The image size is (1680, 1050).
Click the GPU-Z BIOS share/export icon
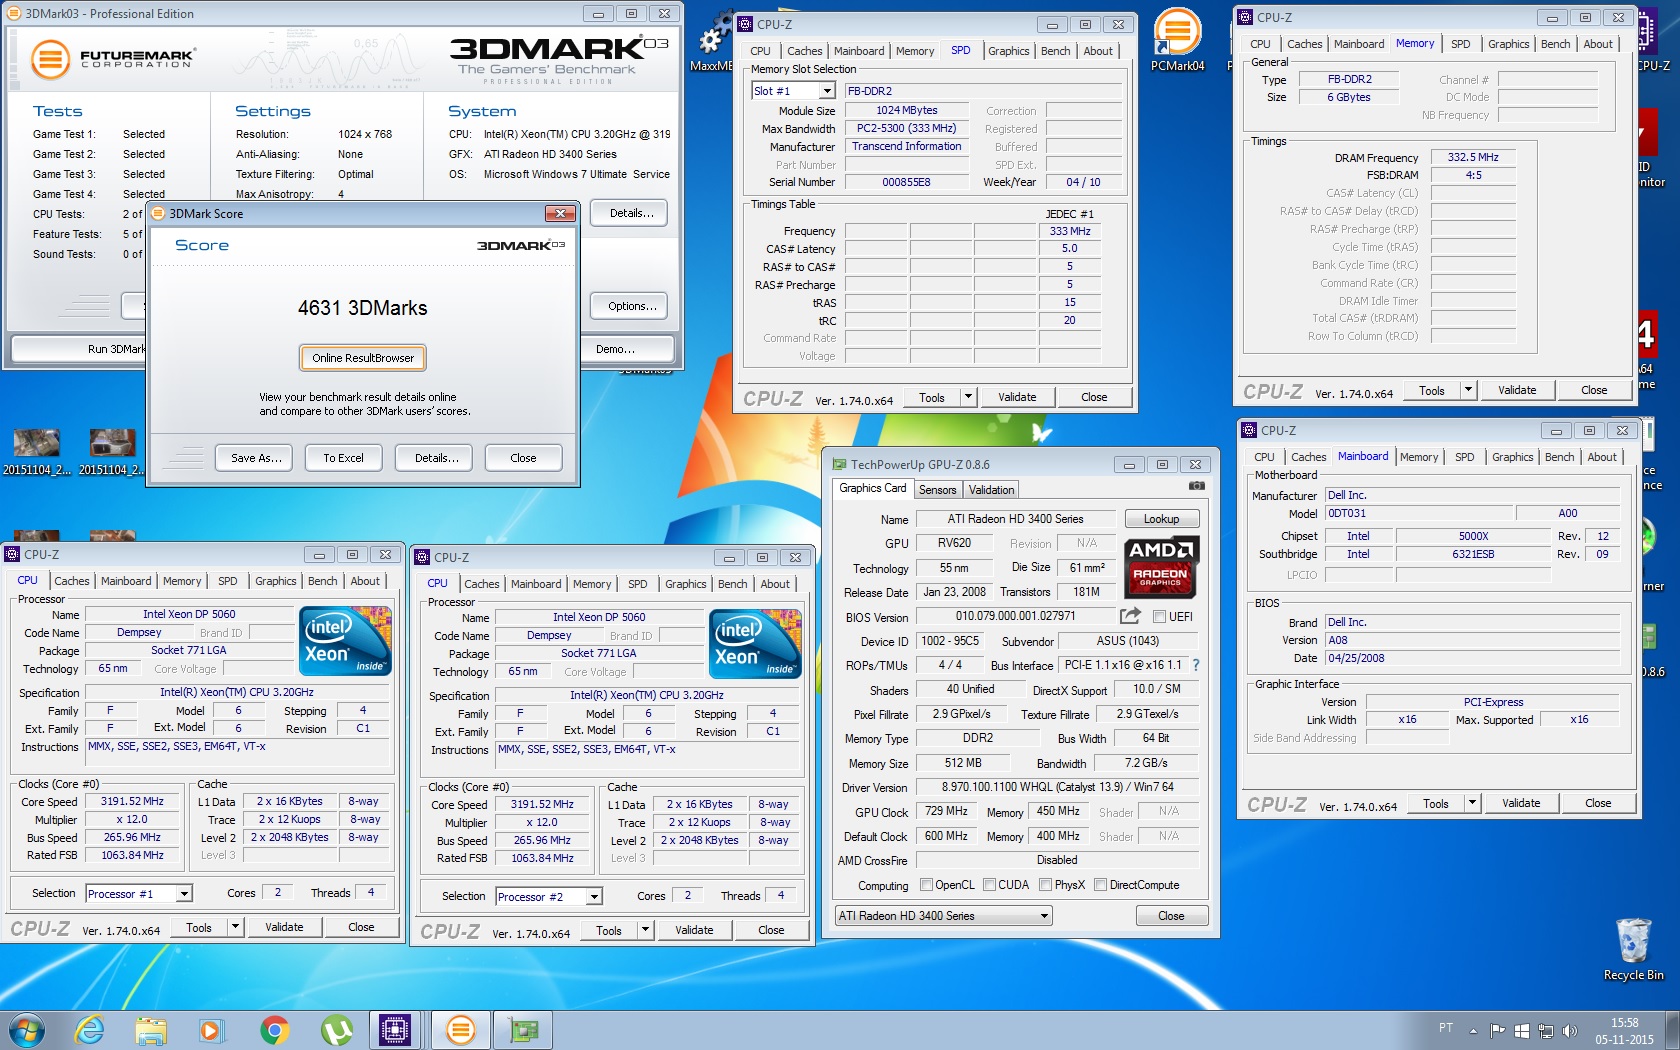coord(1130,616)
